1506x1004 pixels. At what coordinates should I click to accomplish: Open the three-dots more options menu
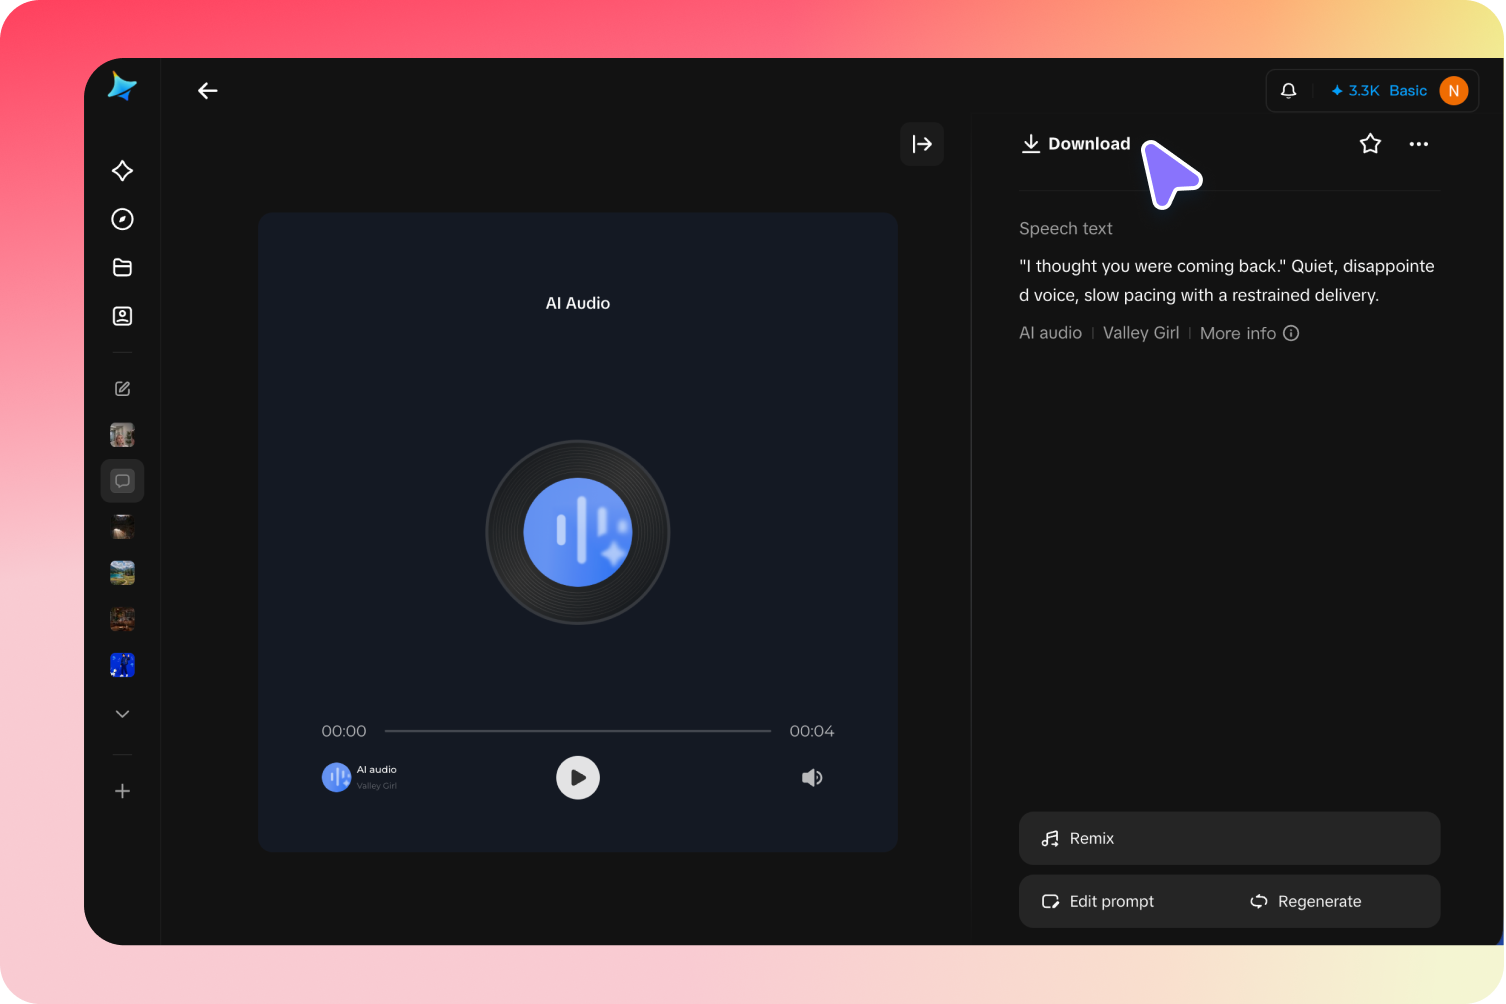click(1419, 144)
